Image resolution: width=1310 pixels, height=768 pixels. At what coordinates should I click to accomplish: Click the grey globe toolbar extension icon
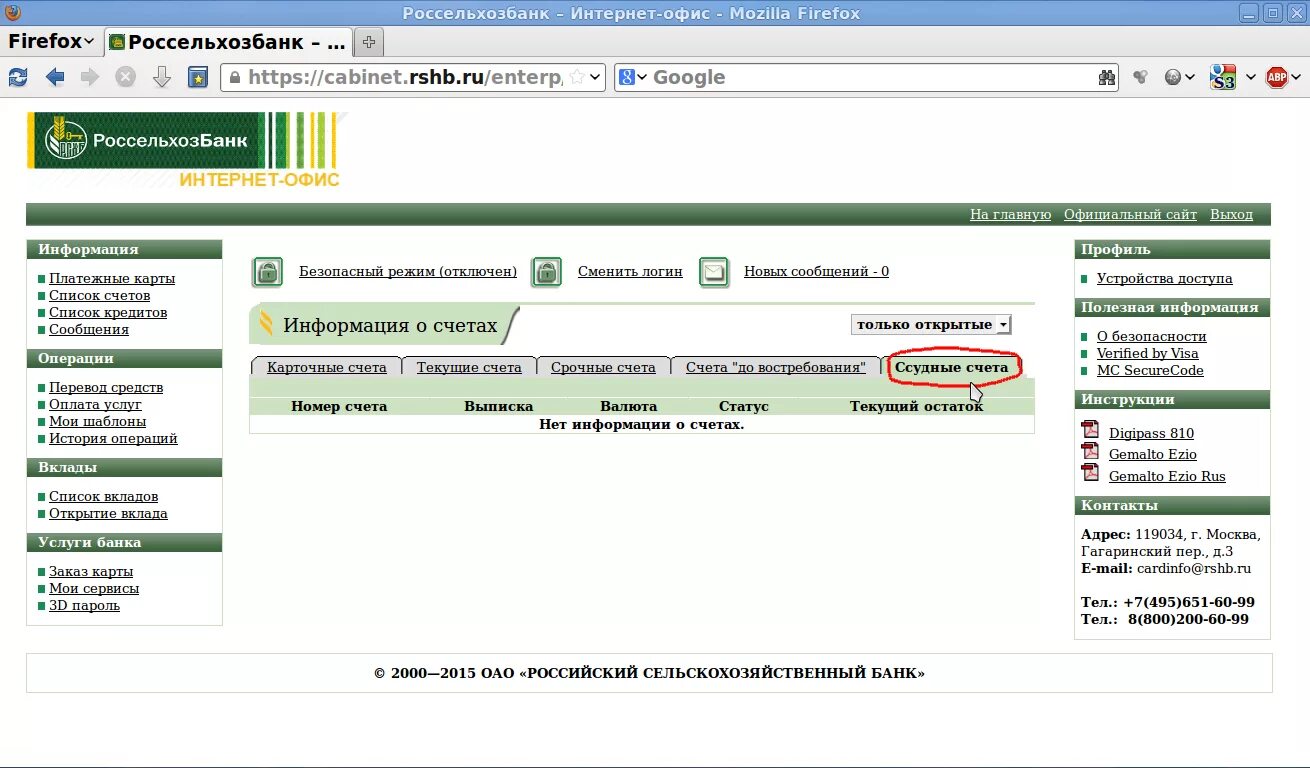click(1173, 77)
